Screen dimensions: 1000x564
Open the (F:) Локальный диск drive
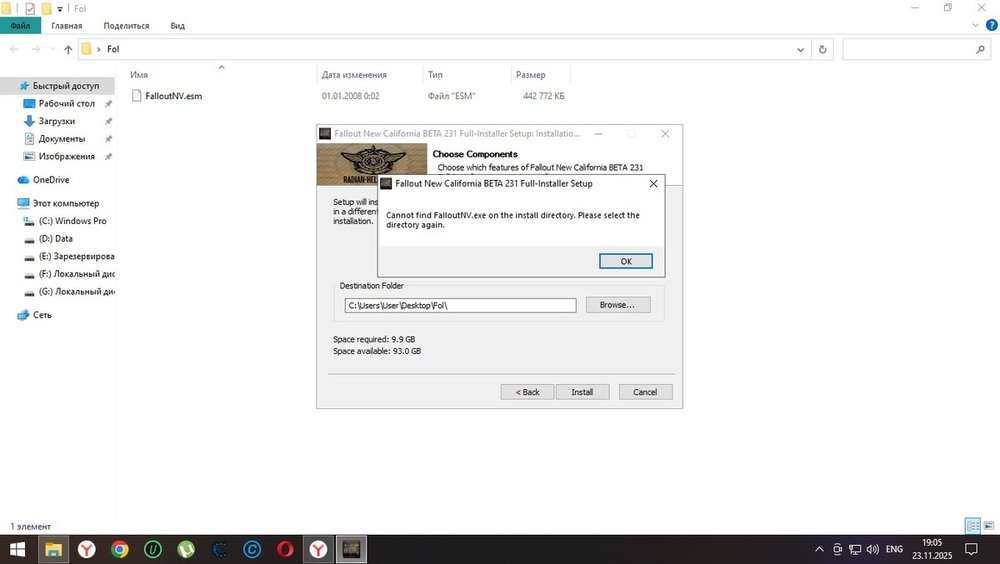(76, 274)
